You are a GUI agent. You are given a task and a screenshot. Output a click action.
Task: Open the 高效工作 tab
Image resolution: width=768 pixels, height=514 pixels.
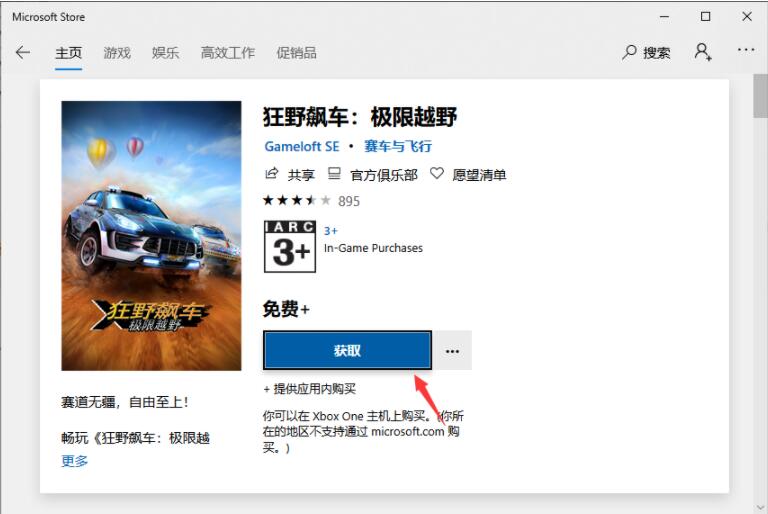click(228, 52)
